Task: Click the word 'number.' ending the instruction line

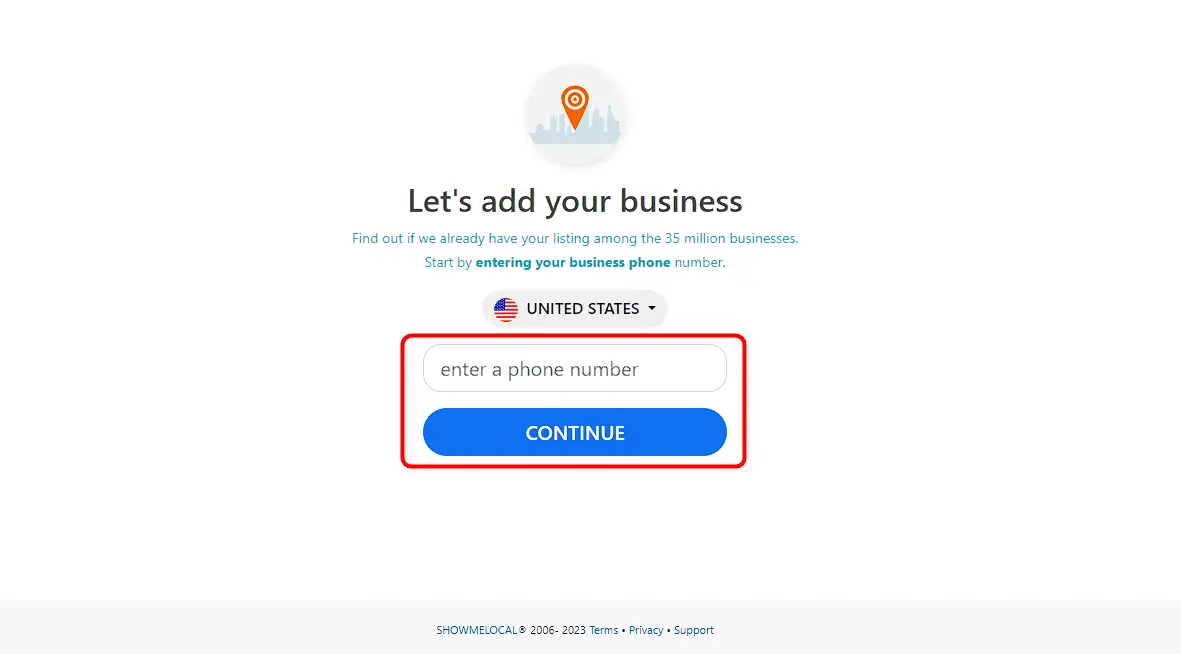Action: (x=700, y=262)
